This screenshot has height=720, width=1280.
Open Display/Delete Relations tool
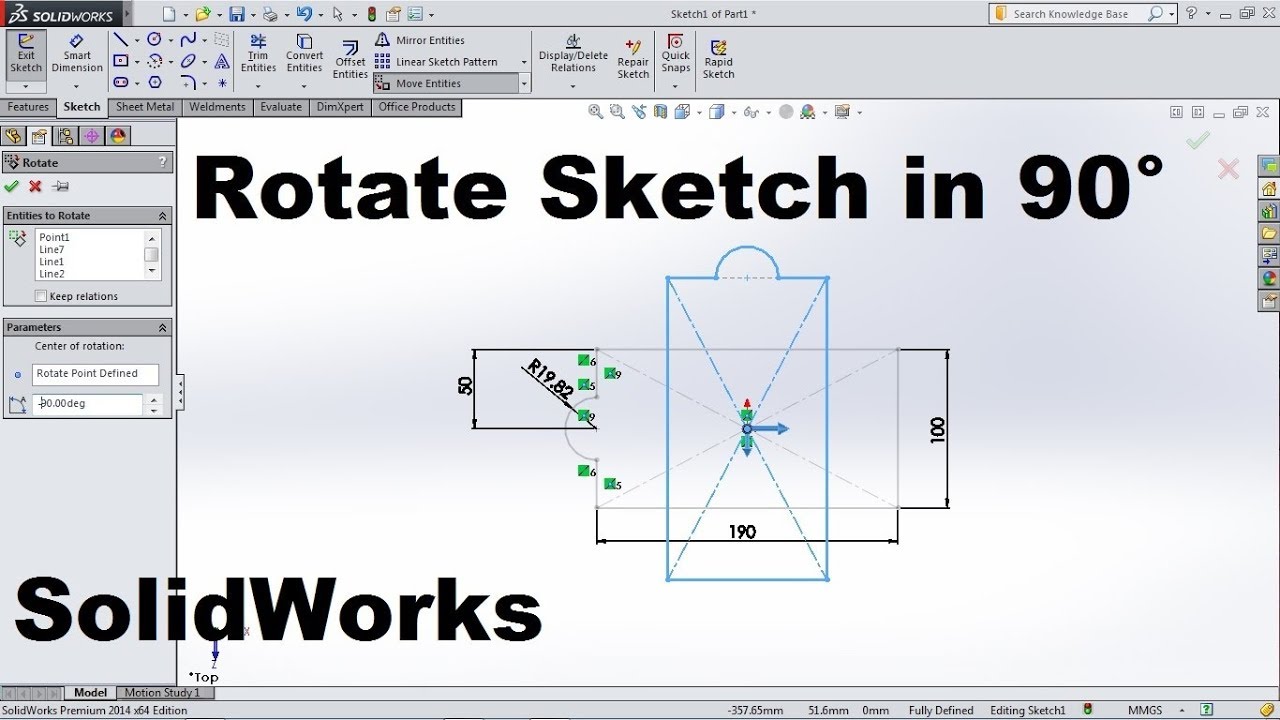point(573,54)
